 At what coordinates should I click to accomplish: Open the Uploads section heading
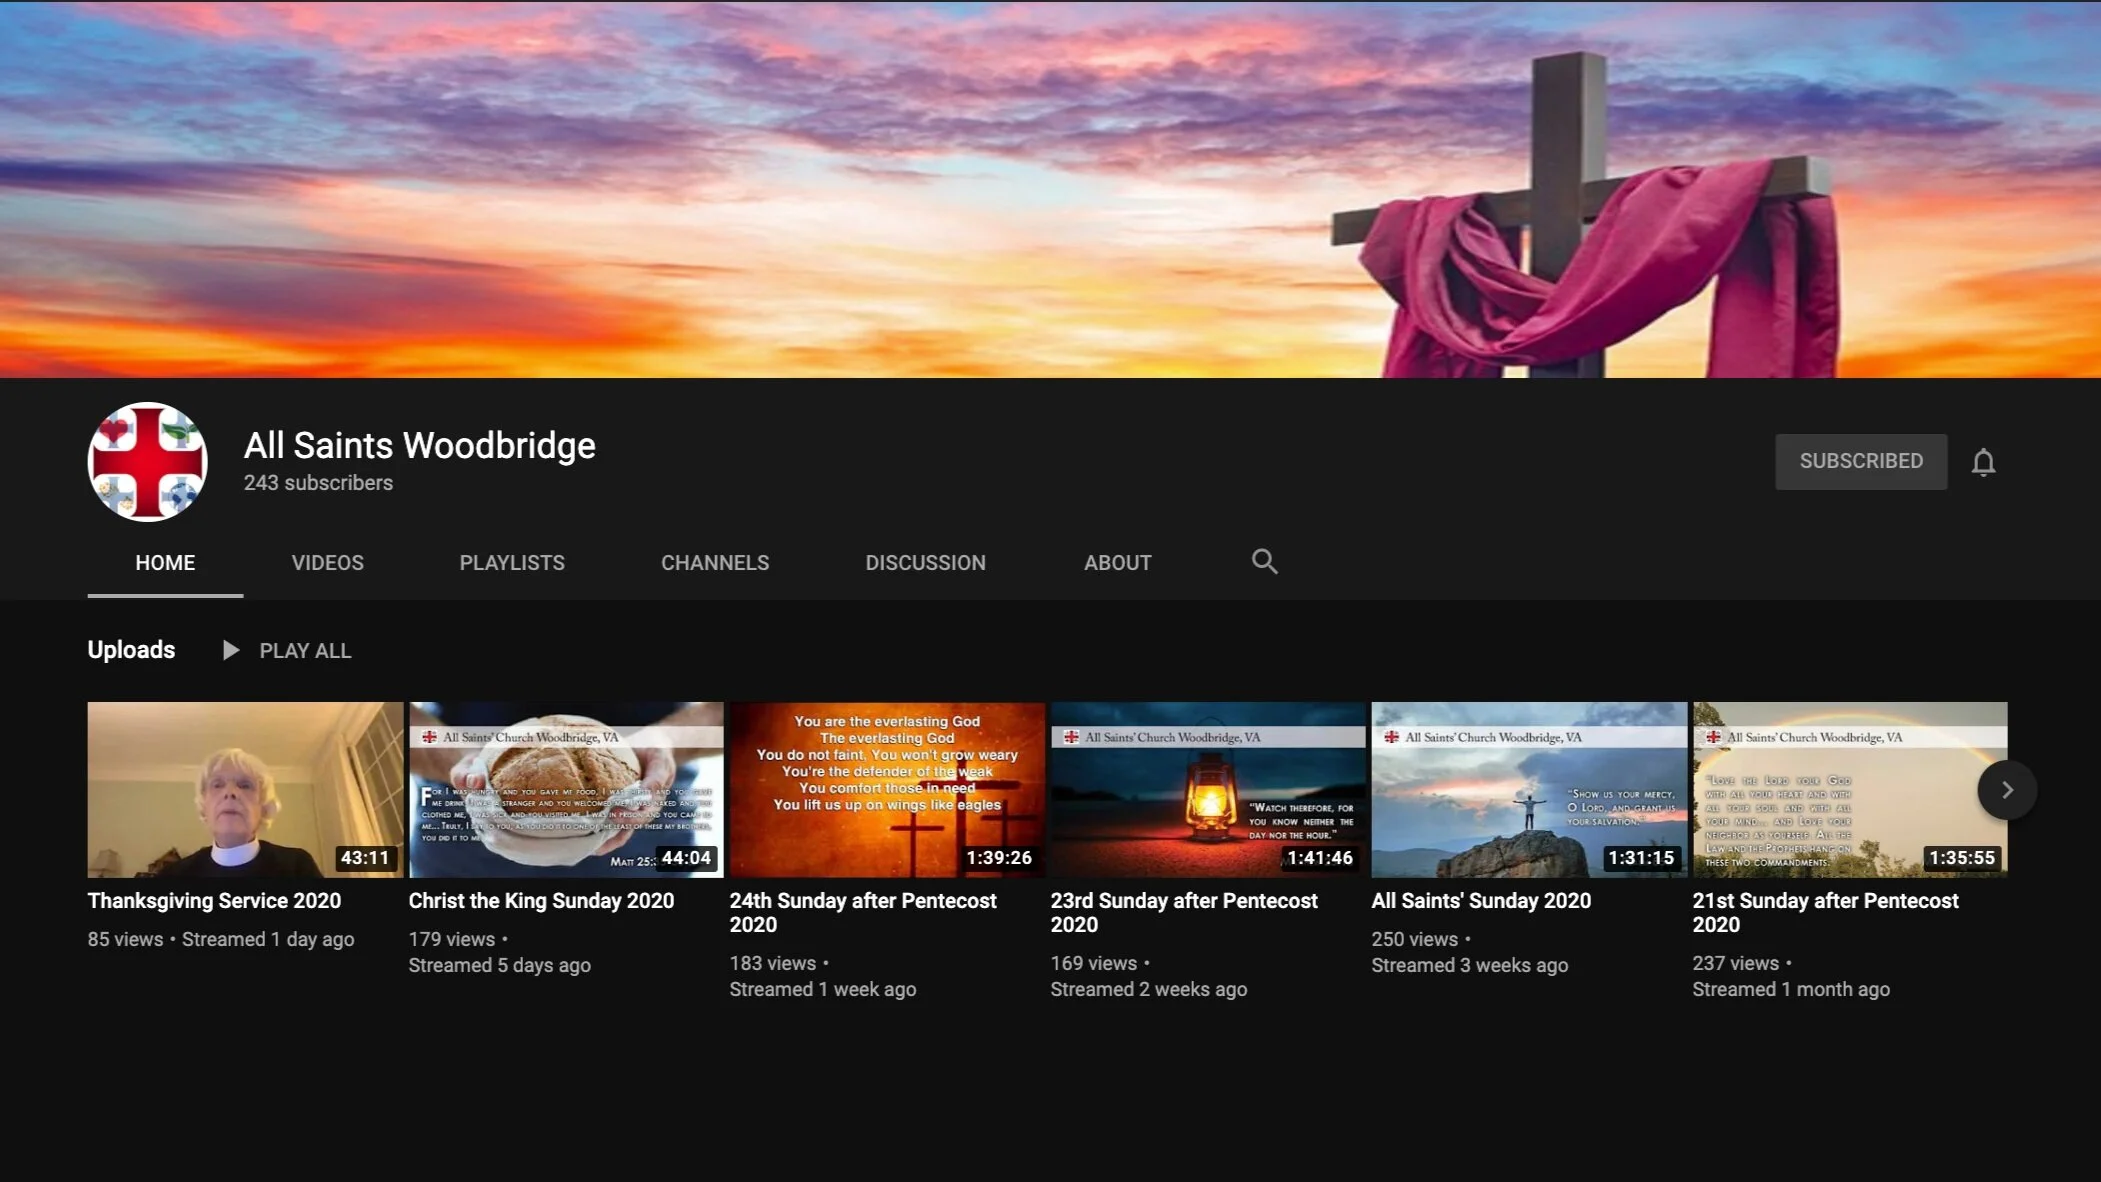(x=131, y=650)
